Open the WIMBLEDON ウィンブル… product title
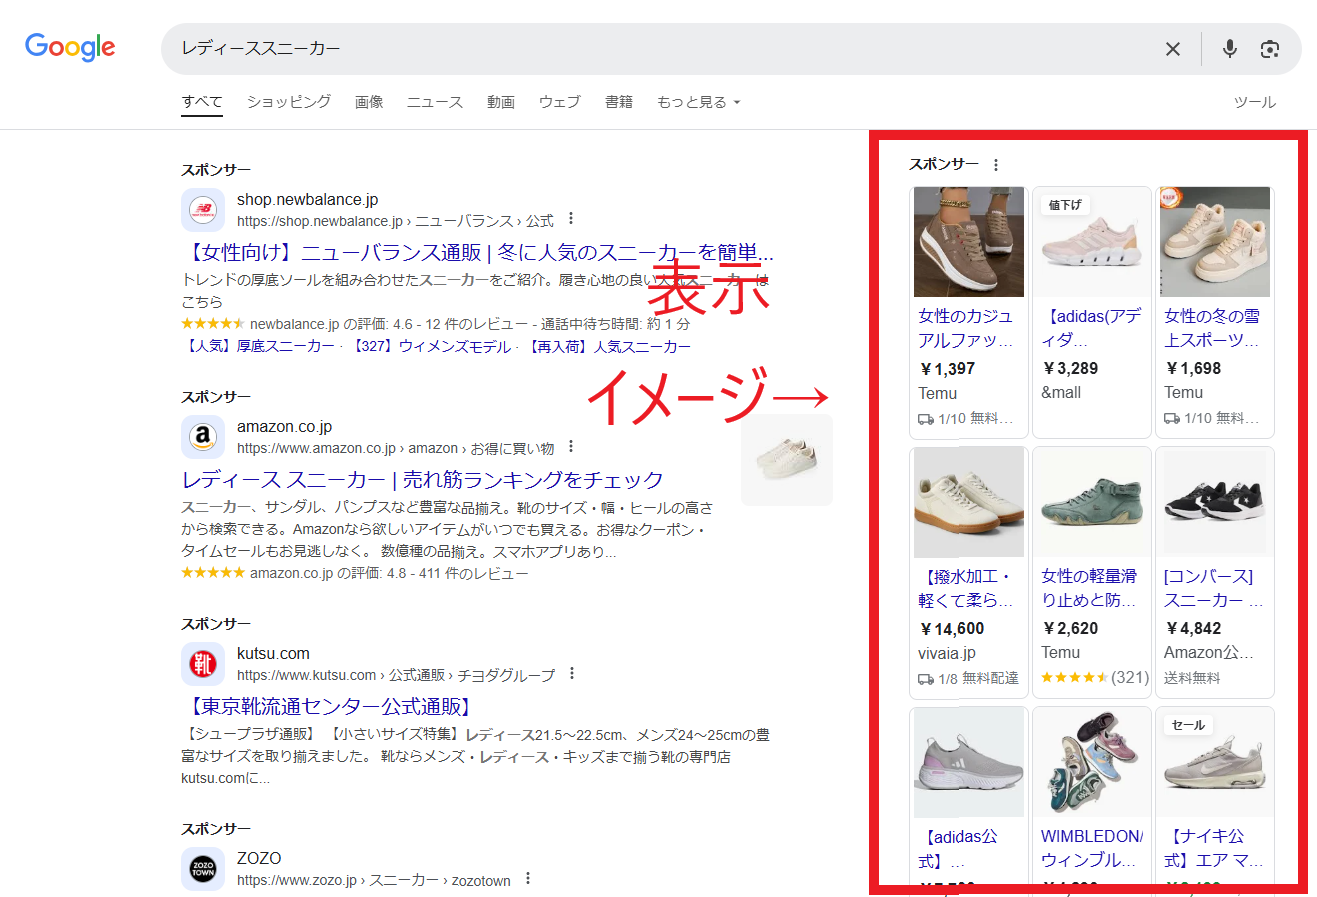Screen dimensions: 1317x897 tap(1091, 848)
